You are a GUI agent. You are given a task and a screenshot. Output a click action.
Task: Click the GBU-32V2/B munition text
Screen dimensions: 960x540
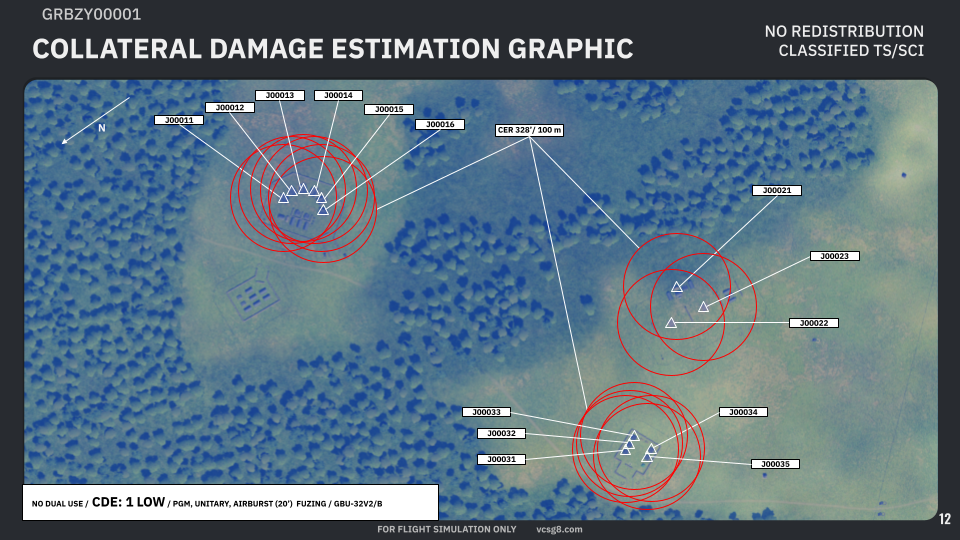(x=358, y=504)
